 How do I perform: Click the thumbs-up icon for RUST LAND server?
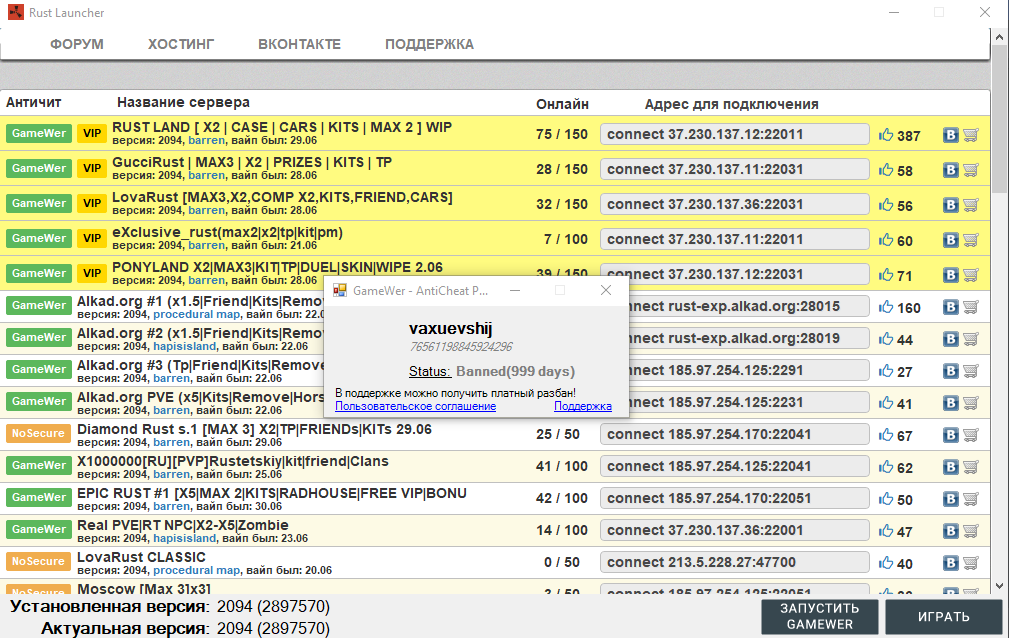click(886, 135)
